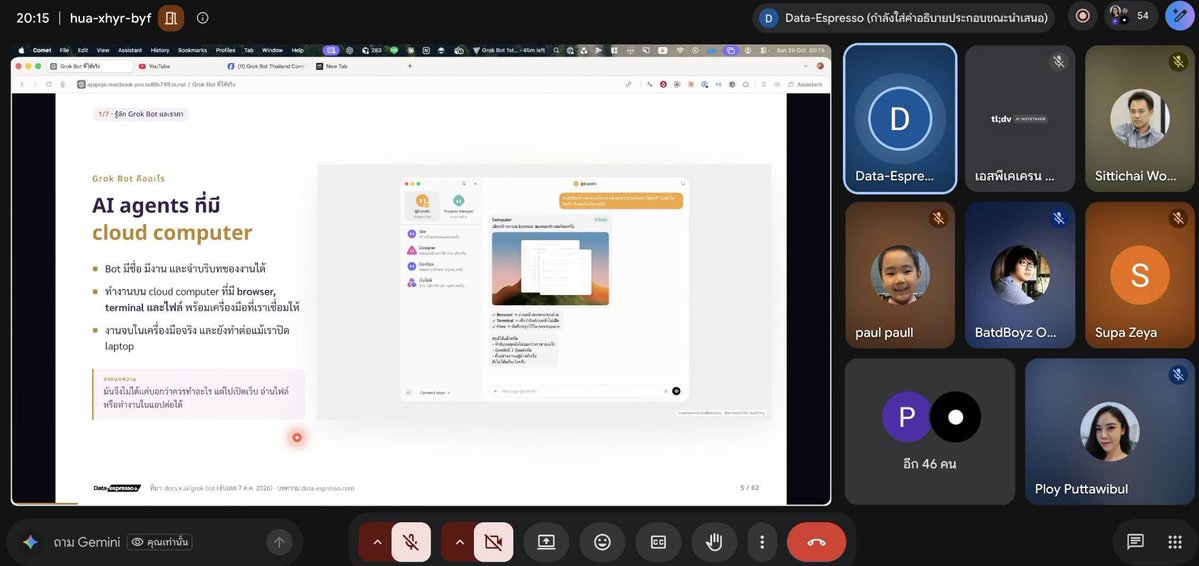Click the red leave call button
The image size is (1199, 566).
pos(816,542)
